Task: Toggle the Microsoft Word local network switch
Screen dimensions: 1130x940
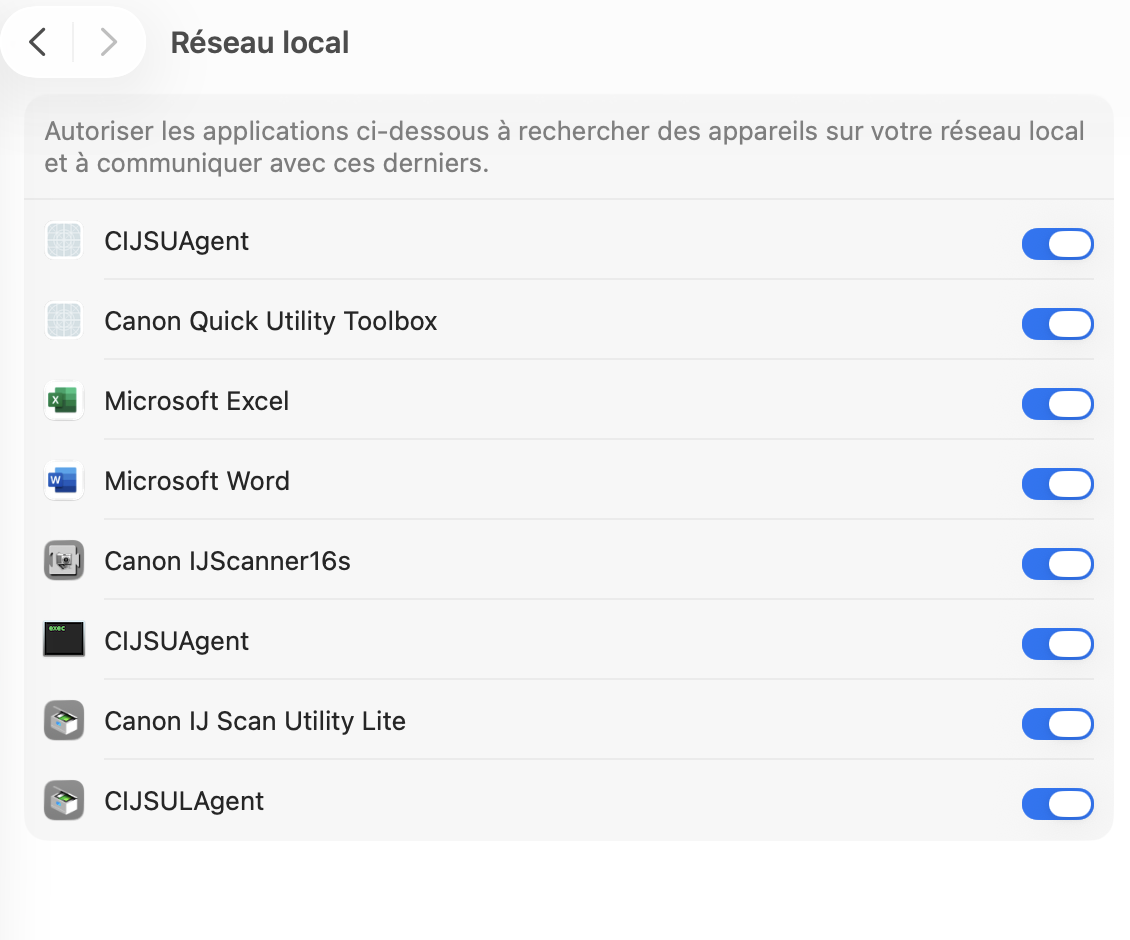Action: (x=1057, y=484)
